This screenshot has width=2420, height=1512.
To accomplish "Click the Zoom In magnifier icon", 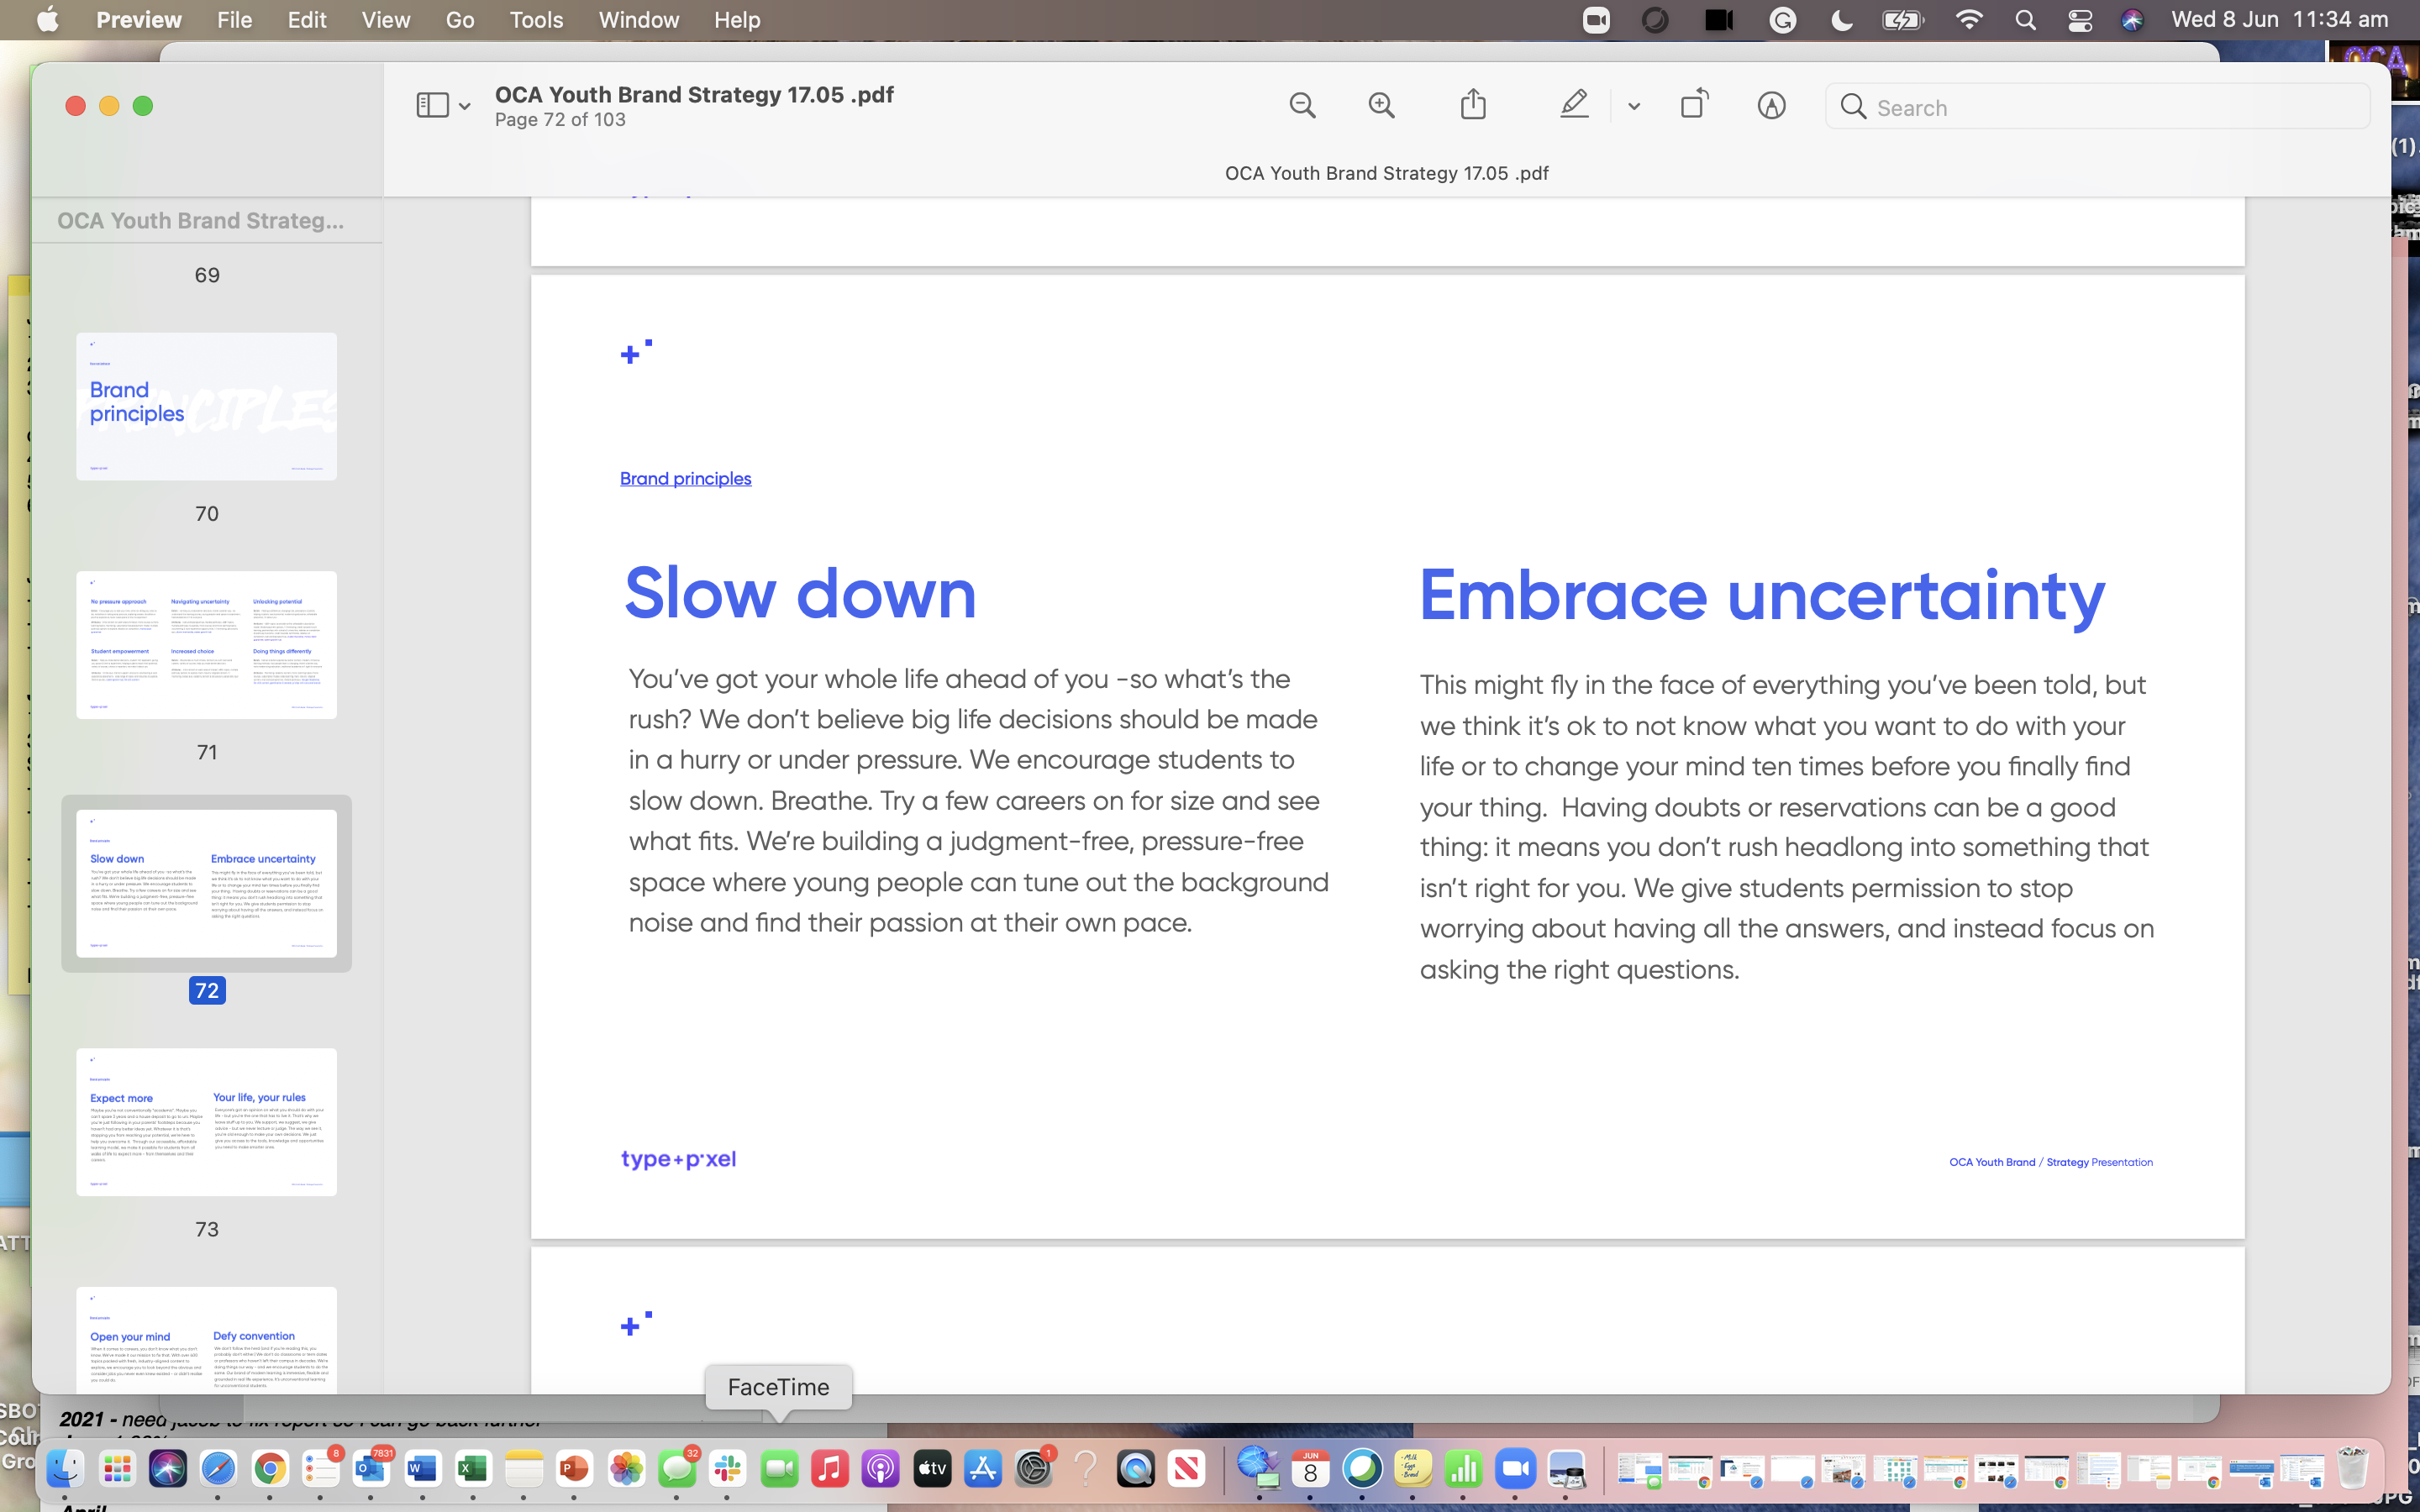I will (x=1381, y=105).
